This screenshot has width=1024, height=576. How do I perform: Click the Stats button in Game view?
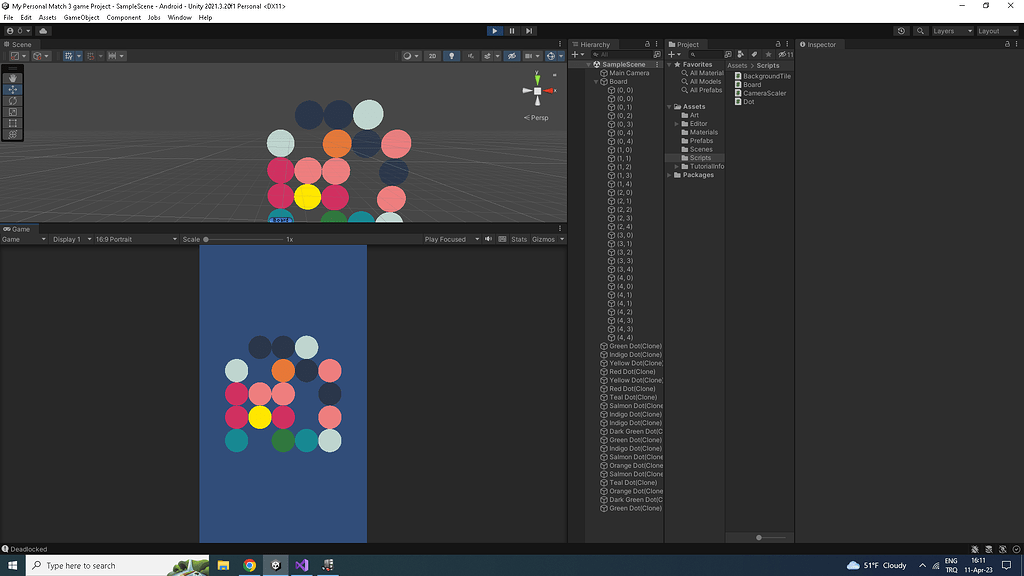[x=519, y=239]
